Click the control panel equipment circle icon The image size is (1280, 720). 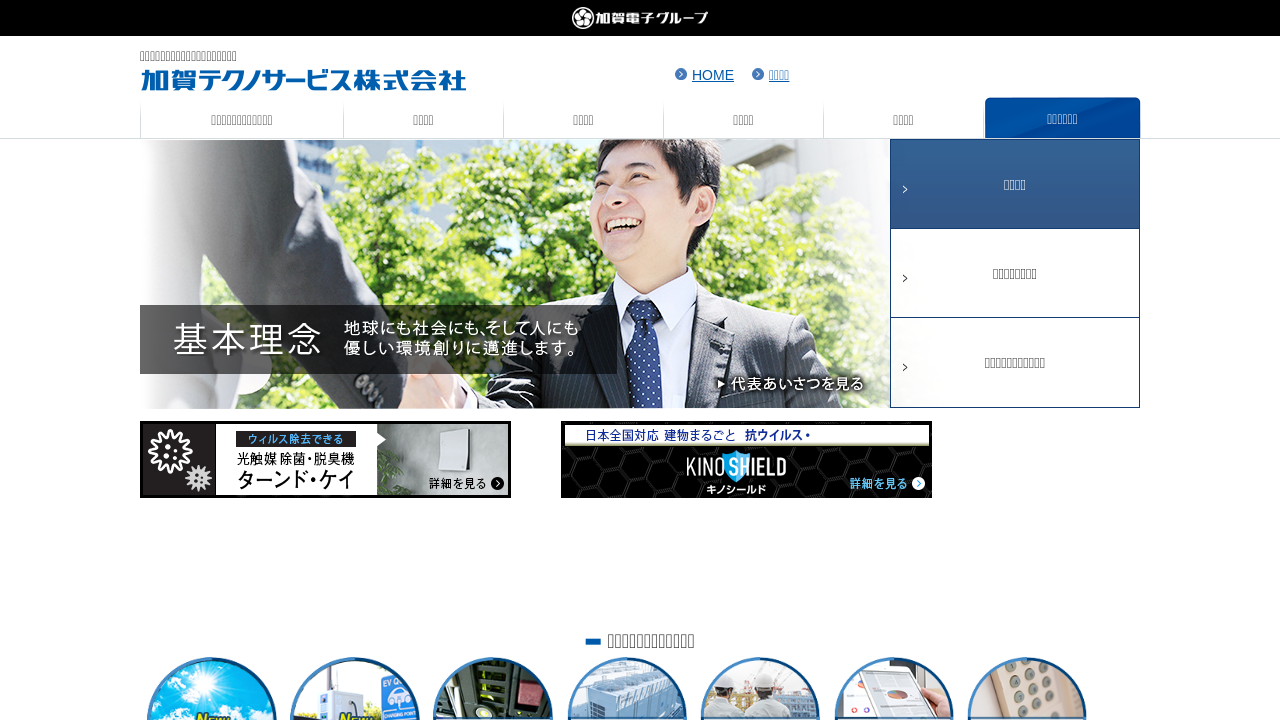click(x=492, y=692)
